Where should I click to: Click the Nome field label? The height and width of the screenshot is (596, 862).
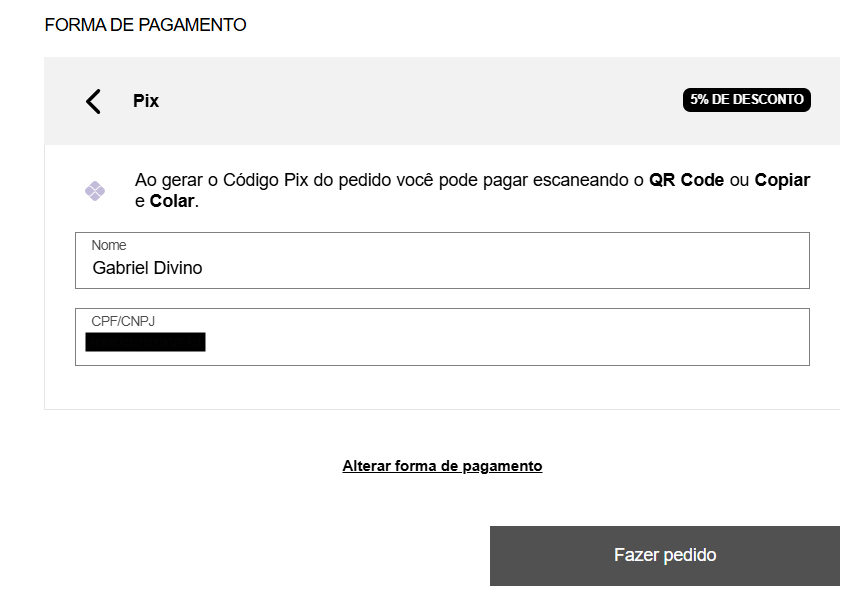coord(109,245)
